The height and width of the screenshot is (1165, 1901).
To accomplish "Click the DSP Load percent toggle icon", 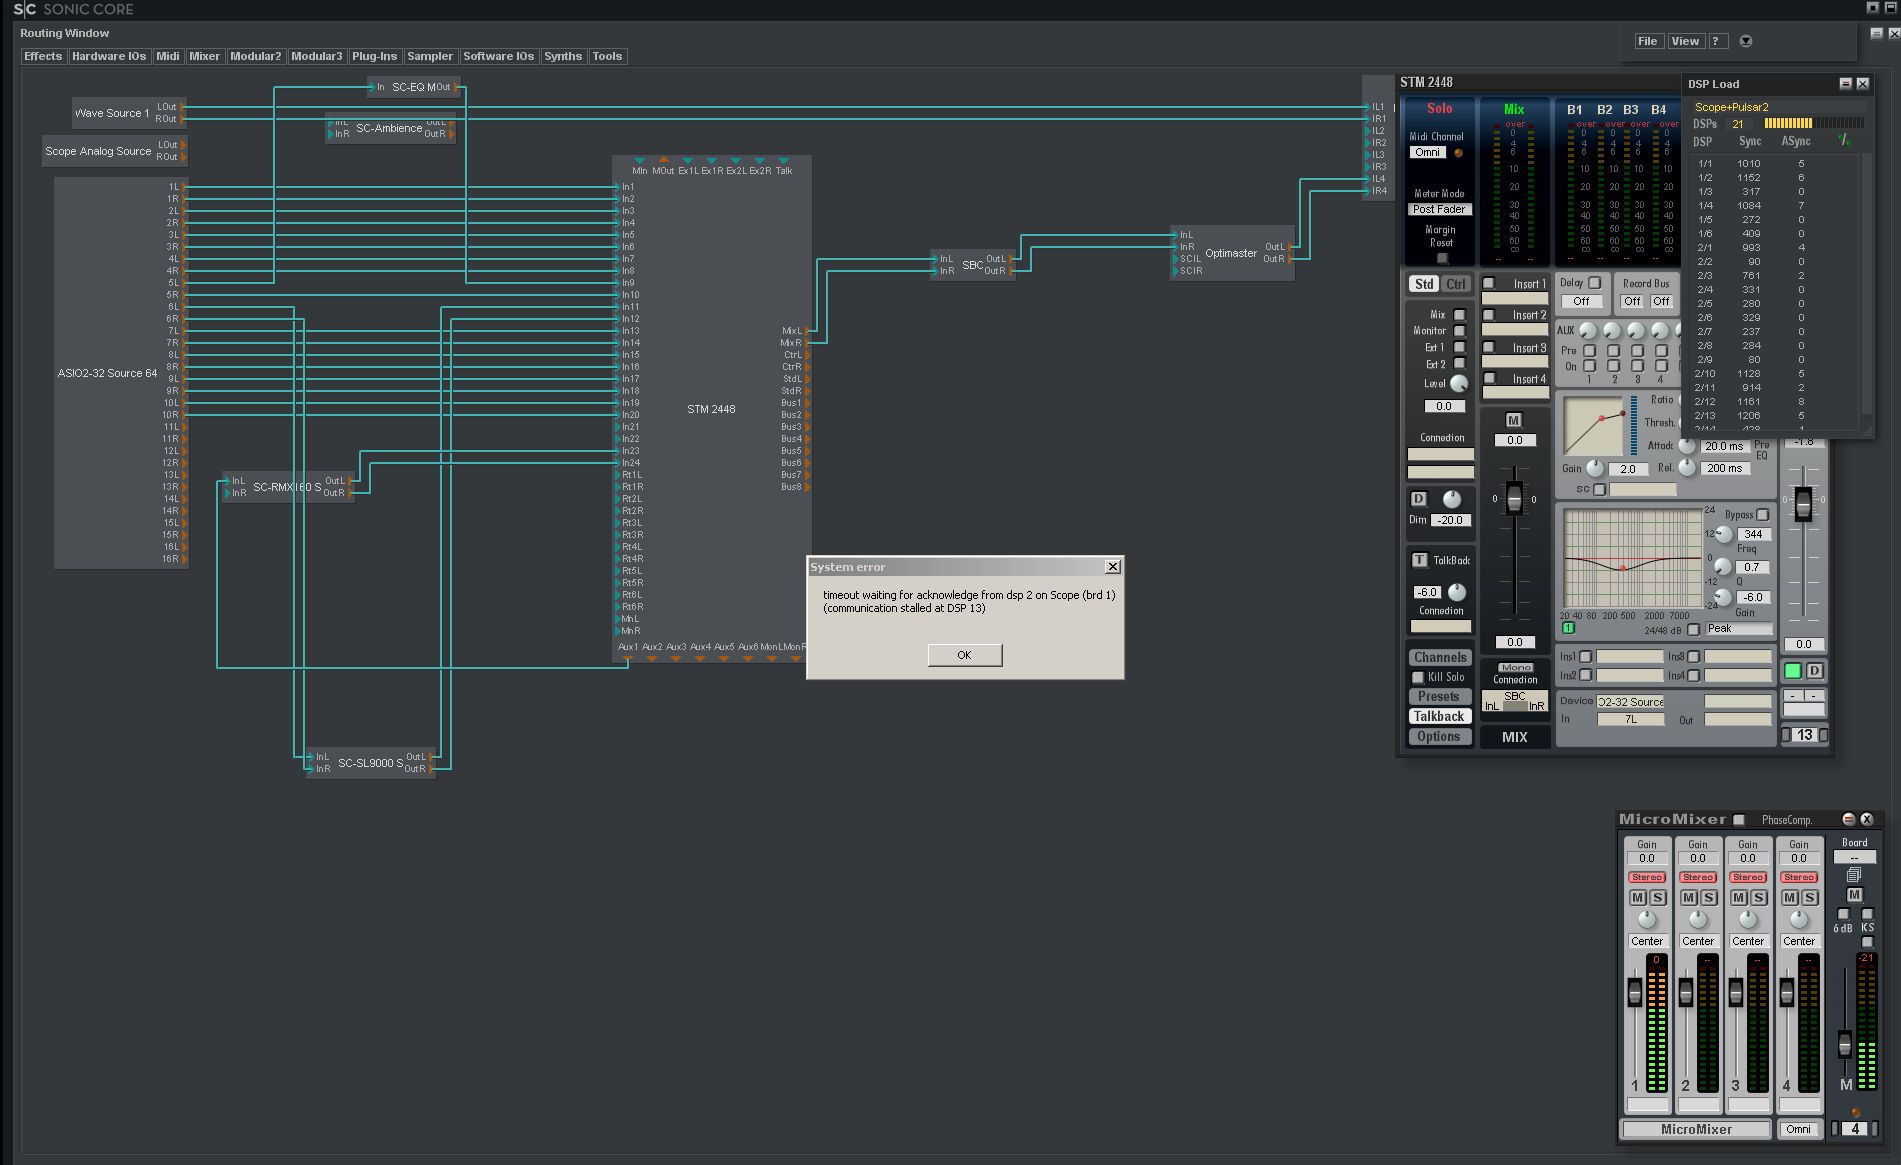I will pos(1844,141).
